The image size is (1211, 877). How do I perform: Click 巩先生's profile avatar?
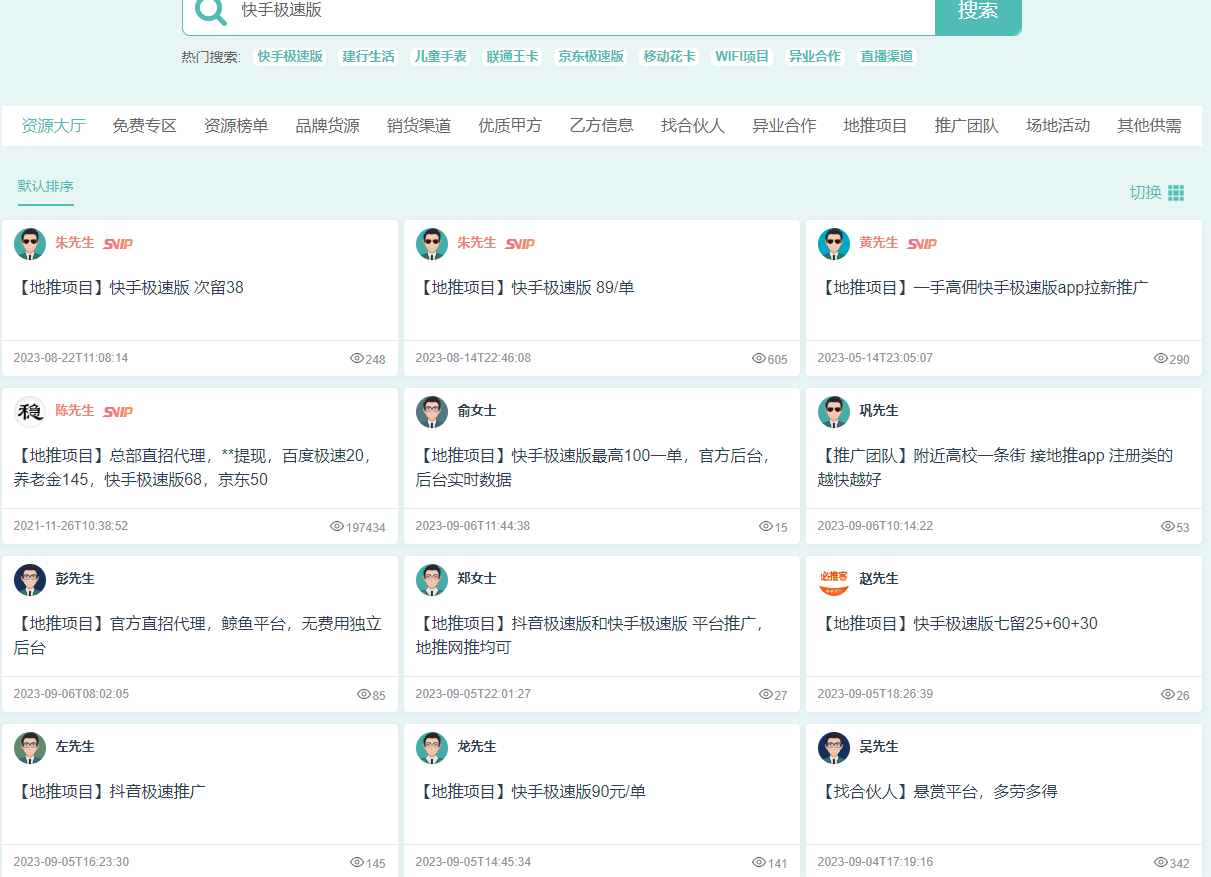[x=834, y=412]
